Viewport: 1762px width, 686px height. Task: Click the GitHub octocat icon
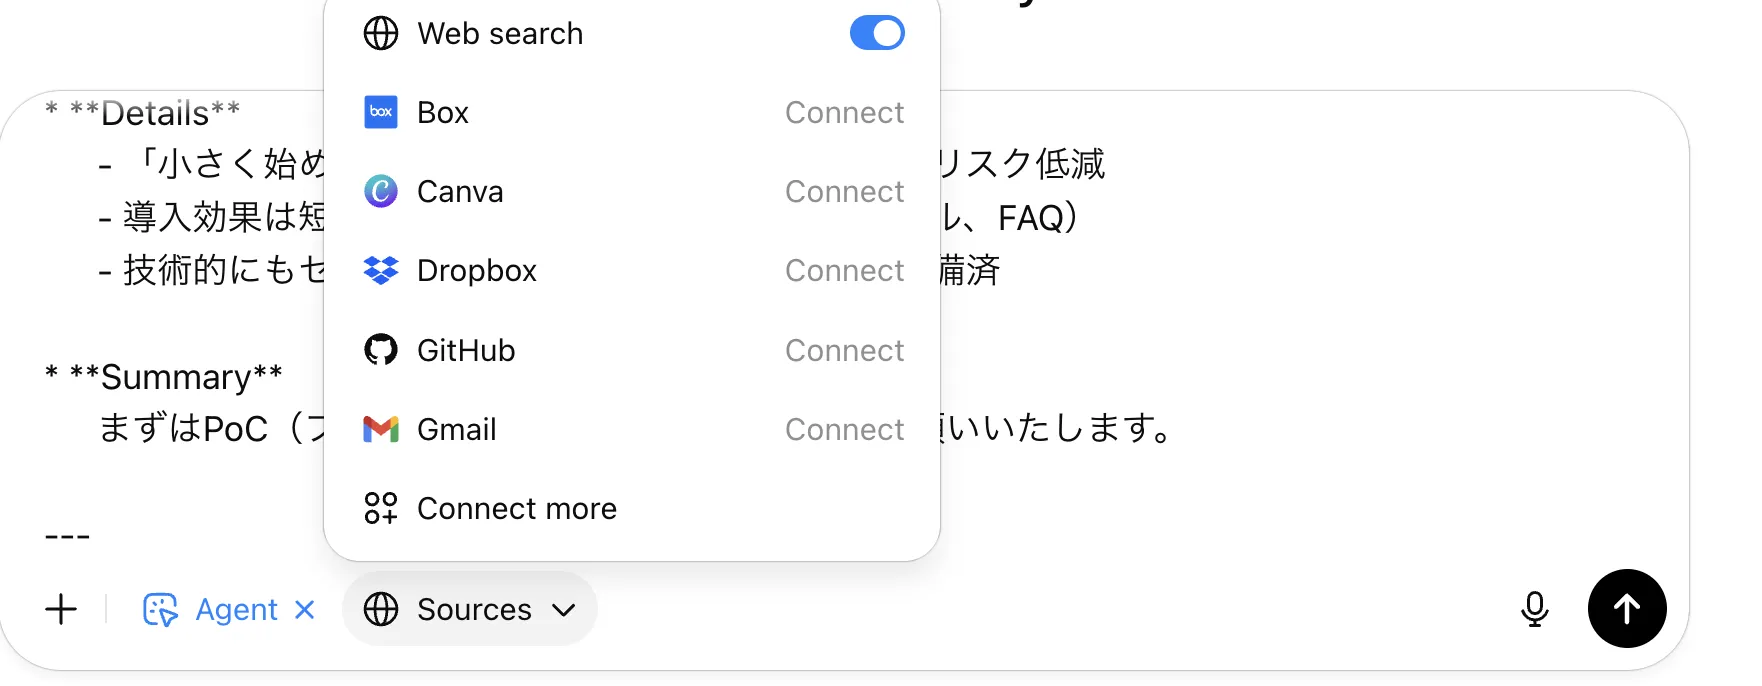[x=381, y=350]
